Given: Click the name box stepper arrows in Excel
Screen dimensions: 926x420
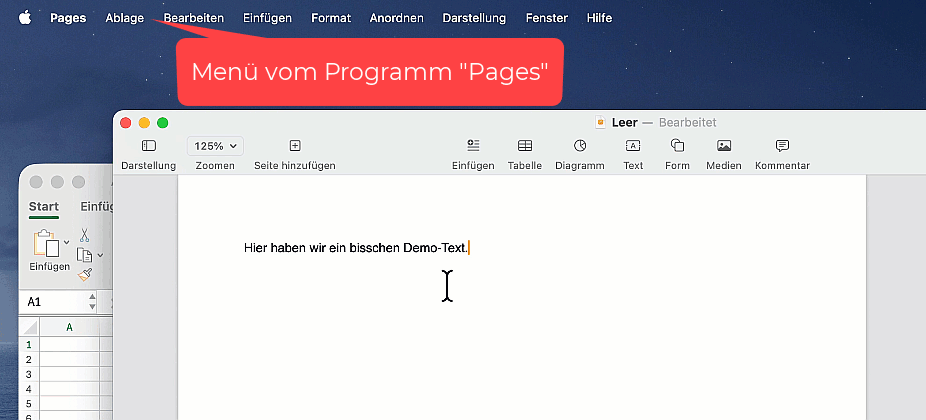Looking at the screenshot, I should click(x=92, y=302).
